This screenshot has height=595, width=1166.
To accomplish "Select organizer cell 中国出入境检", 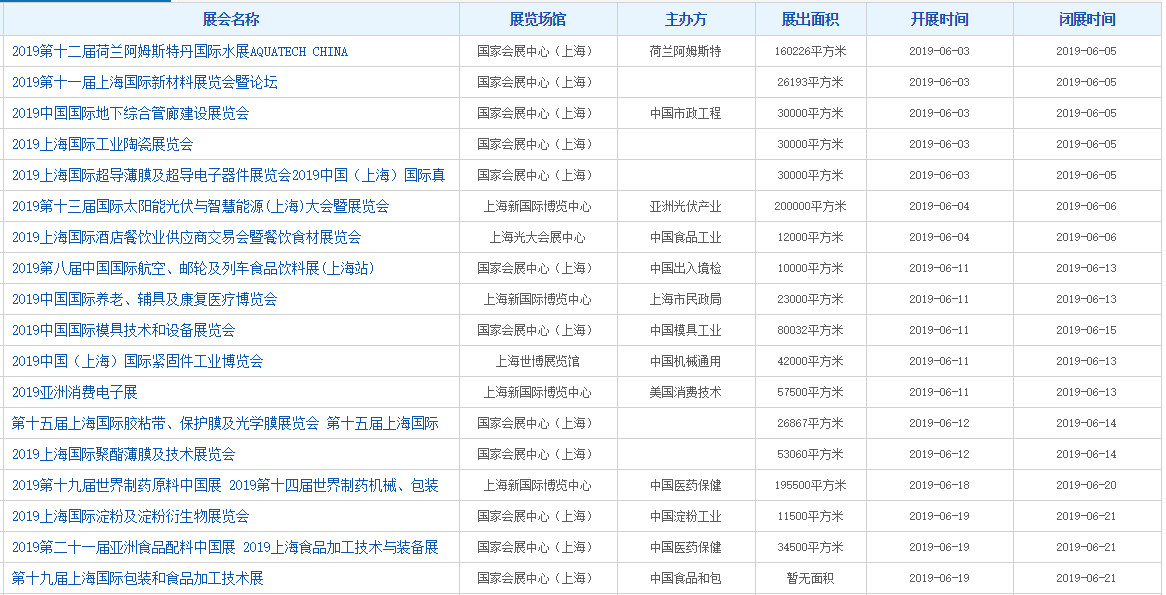I will tap(686, 268).
